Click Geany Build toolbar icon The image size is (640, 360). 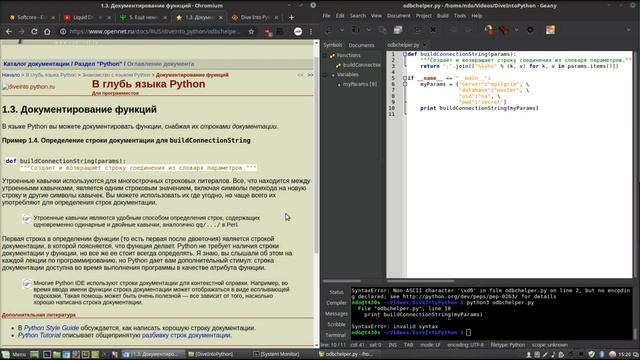click(x=503, y=30)
